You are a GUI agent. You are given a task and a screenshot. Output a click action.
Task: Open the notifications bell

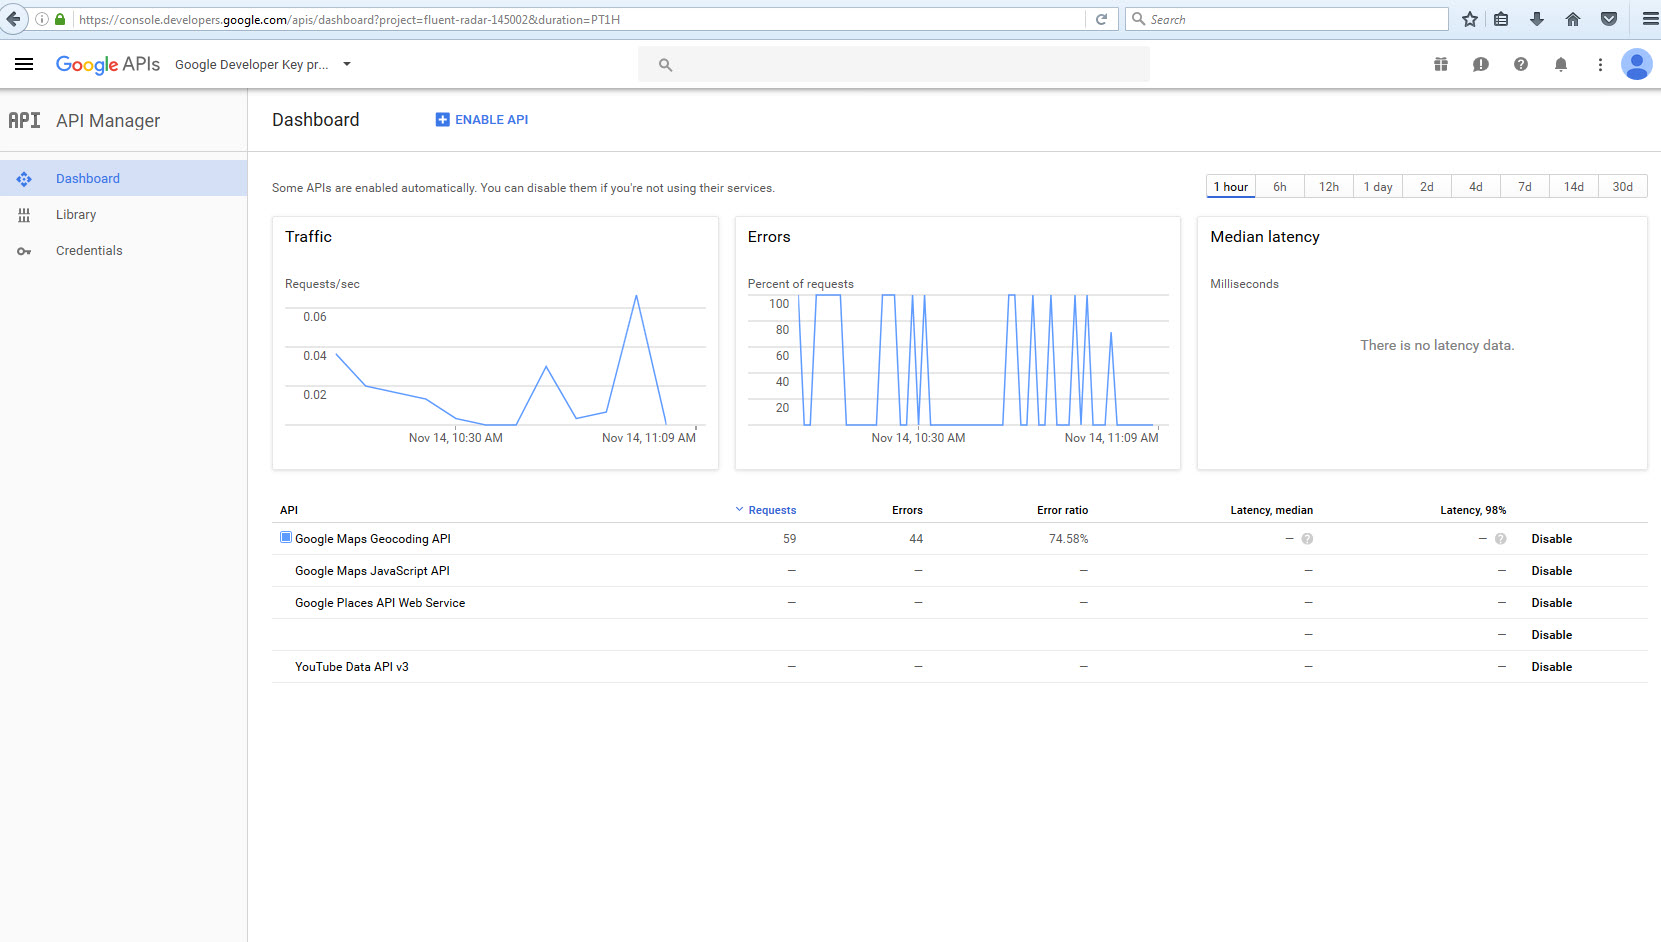pyautogui.click(x=1561, y=64)
